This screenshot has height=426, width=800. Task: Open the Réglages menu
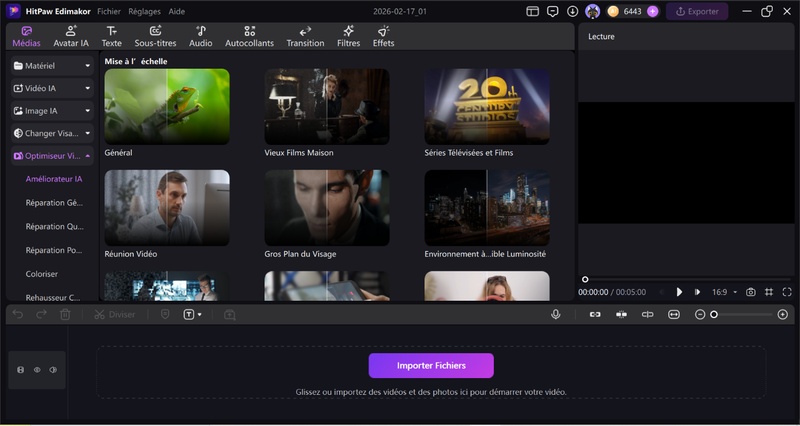point(144,11)
